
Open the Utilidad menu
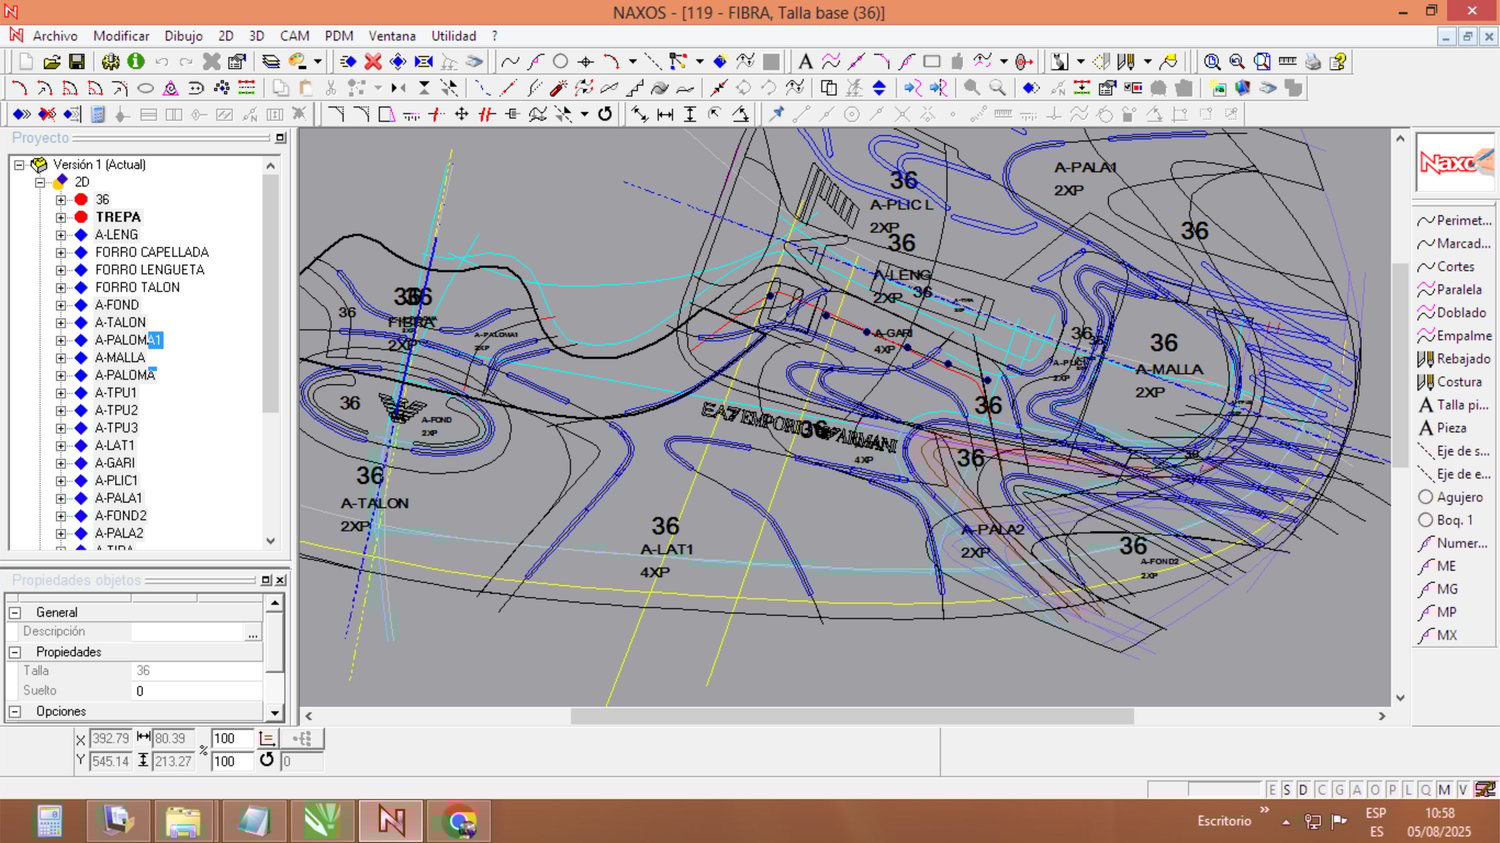point(453,36)
